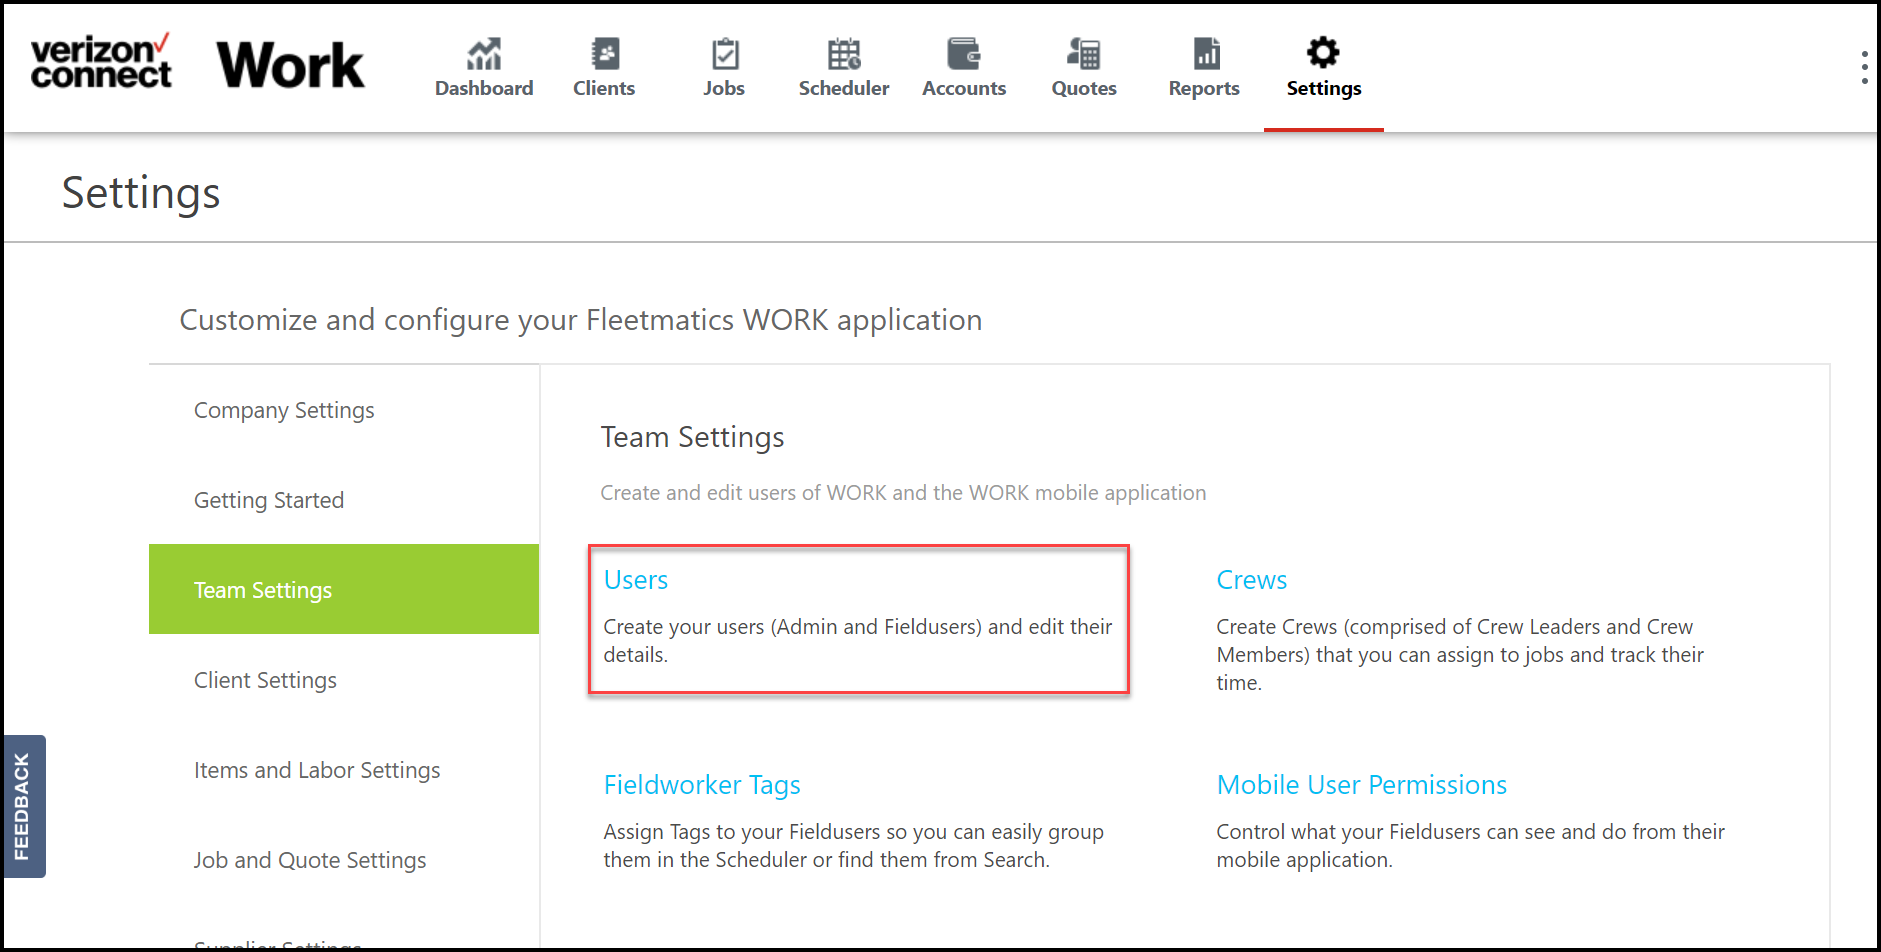Select Getting Started in sidebar
Image resolution: width=1881 pixels, height=952 pixels.
click(x=269, y=500)
